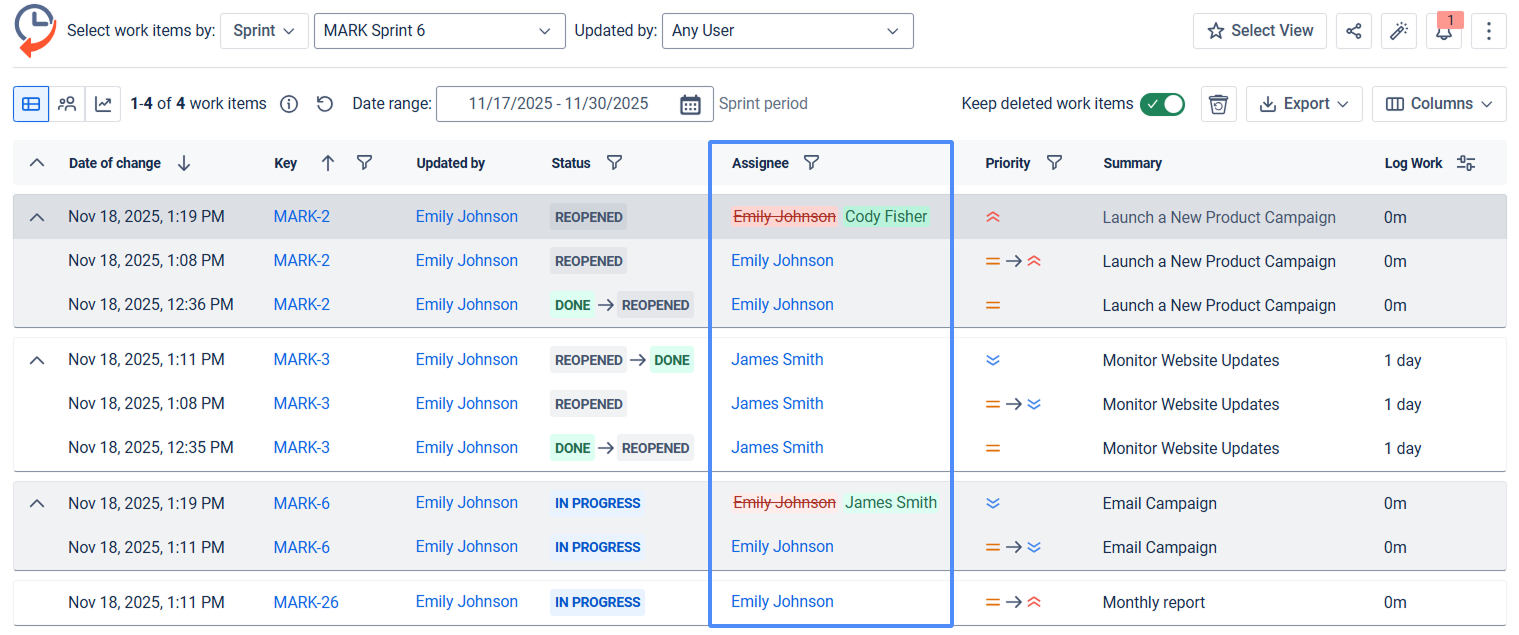Open the MARK Sprint 6 dropdown
The width and height of the screenshot is (1519, 635).
[x=439, y=31]
